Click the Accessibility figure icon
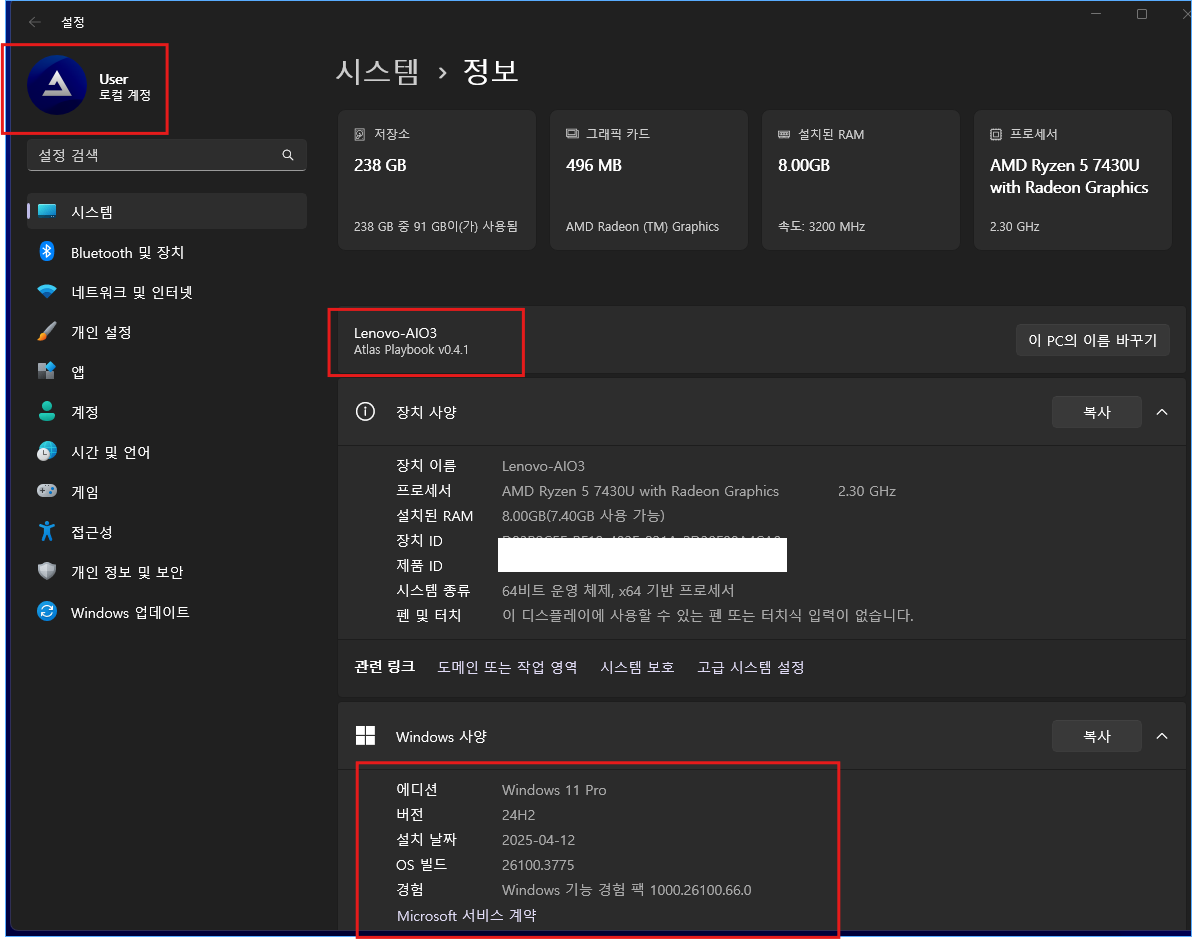This screenshot has height=939, width=1192. (47, 531)
